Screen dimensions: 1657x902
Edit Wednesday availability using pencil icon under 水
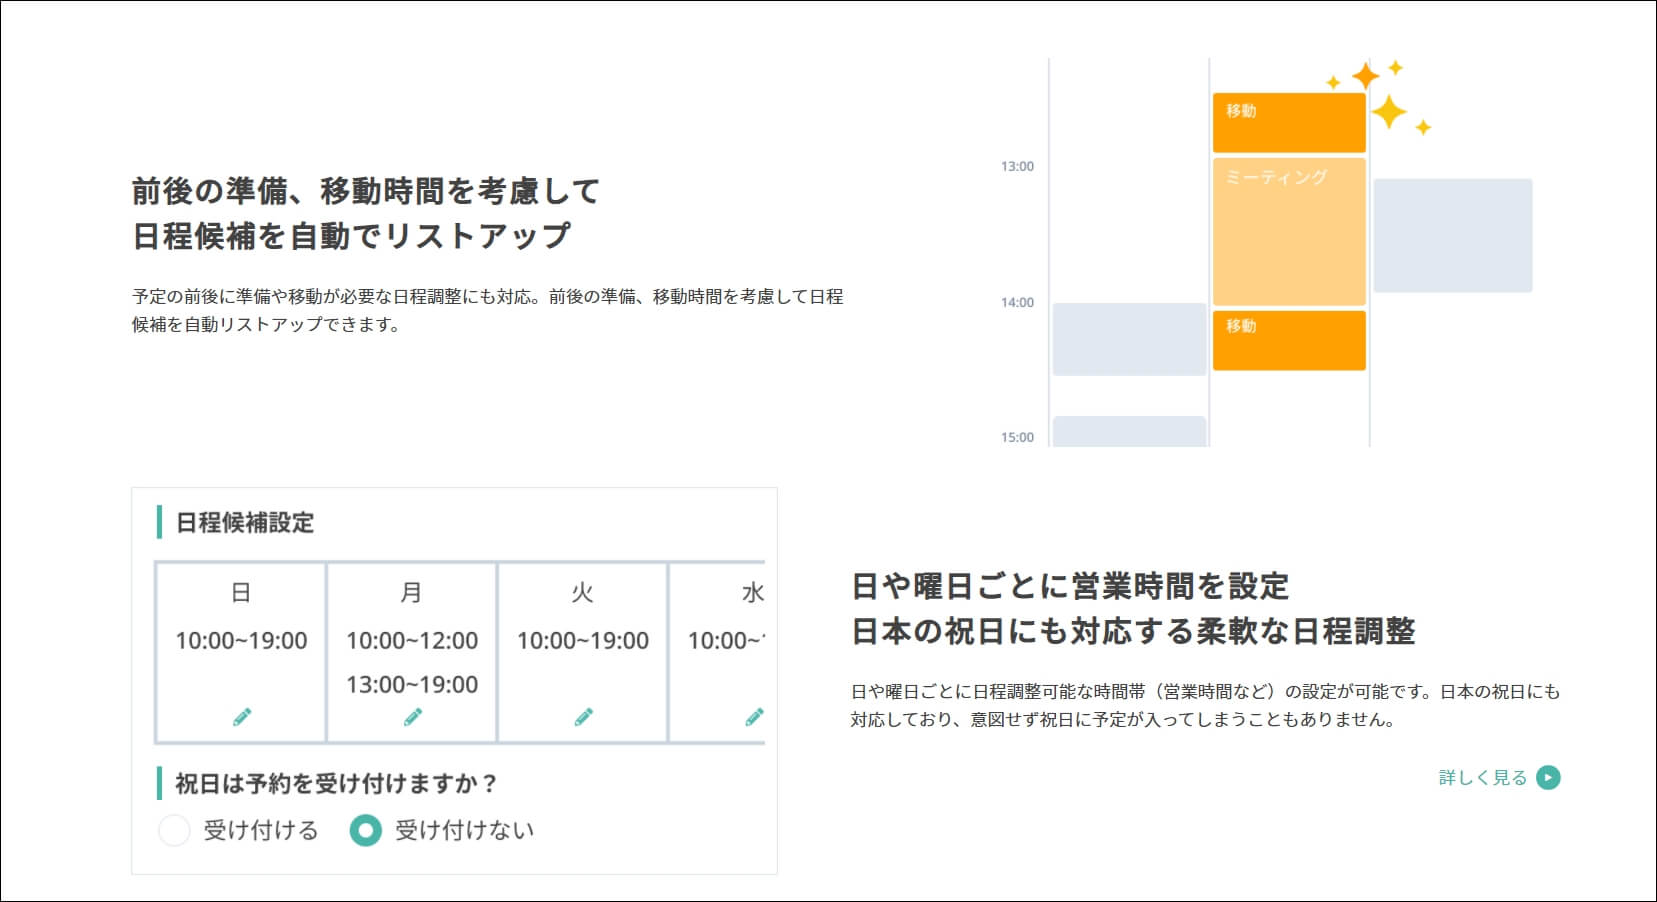(x=752, y=717)
